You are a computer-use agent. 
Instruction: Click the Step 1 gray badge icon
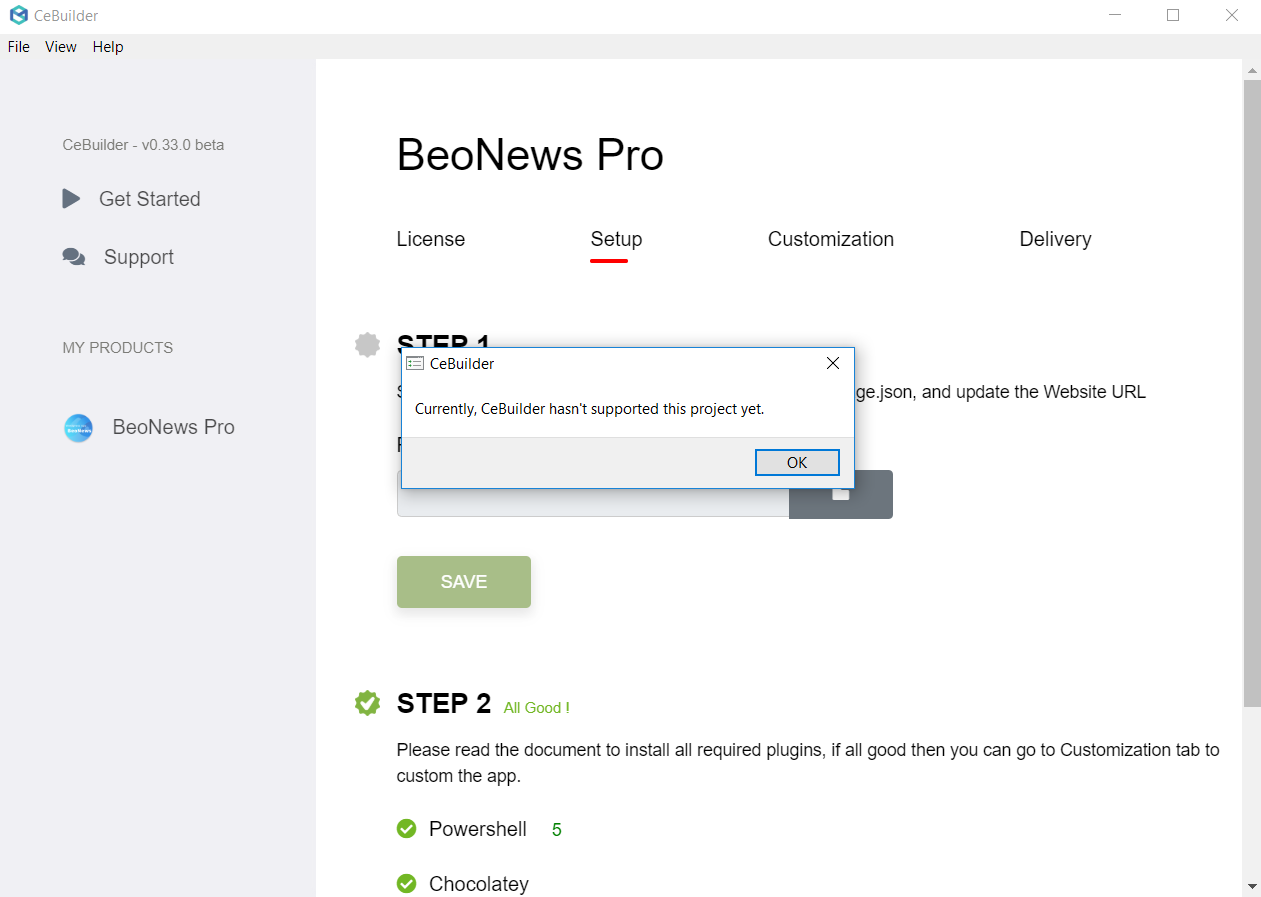click(368, 345)
